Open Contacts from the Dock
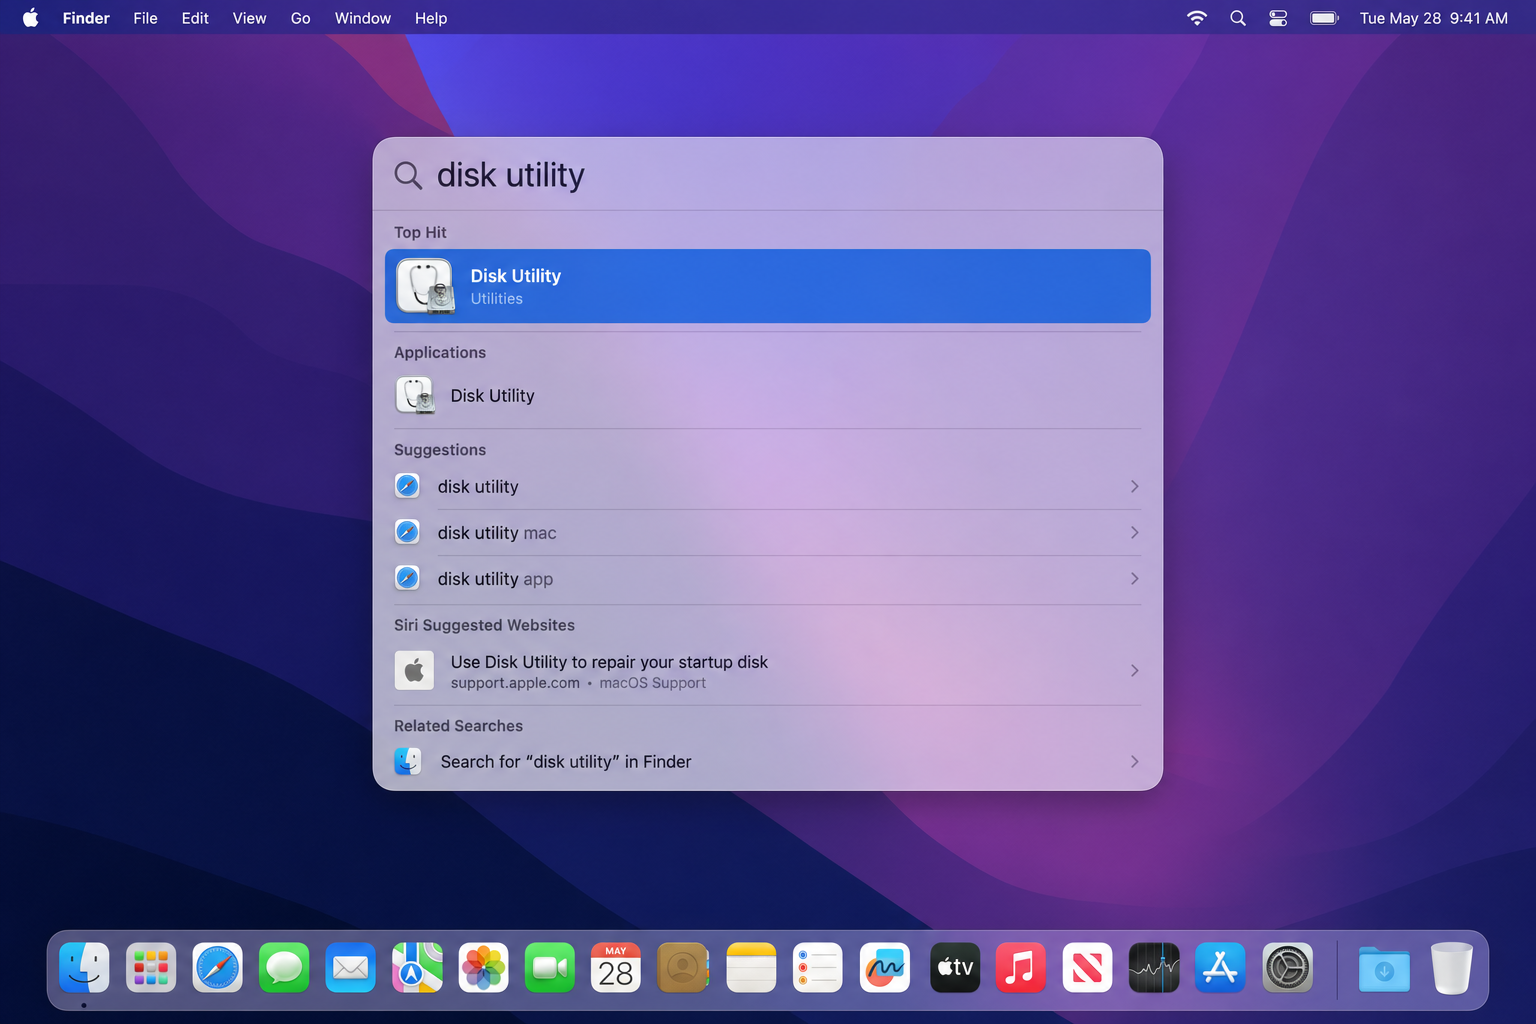Screen dimensions: 1536x1024 [x=683, y=968]
